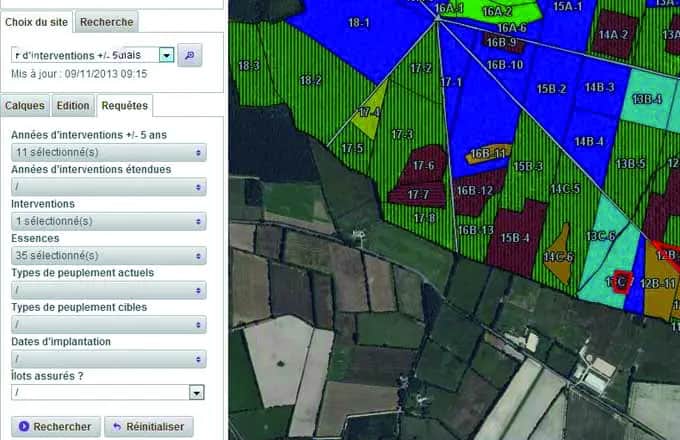Image resolution: width=680 pixels, height=440 pixels.
Task: Select blue parcel 15B-2
Action: 551,89
